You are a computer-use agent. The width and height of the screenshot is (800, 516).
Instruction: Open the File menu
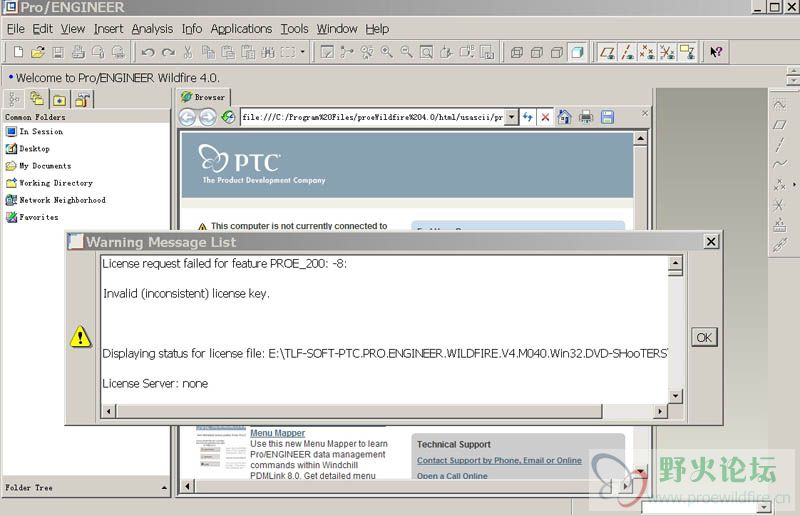[16, 29]
